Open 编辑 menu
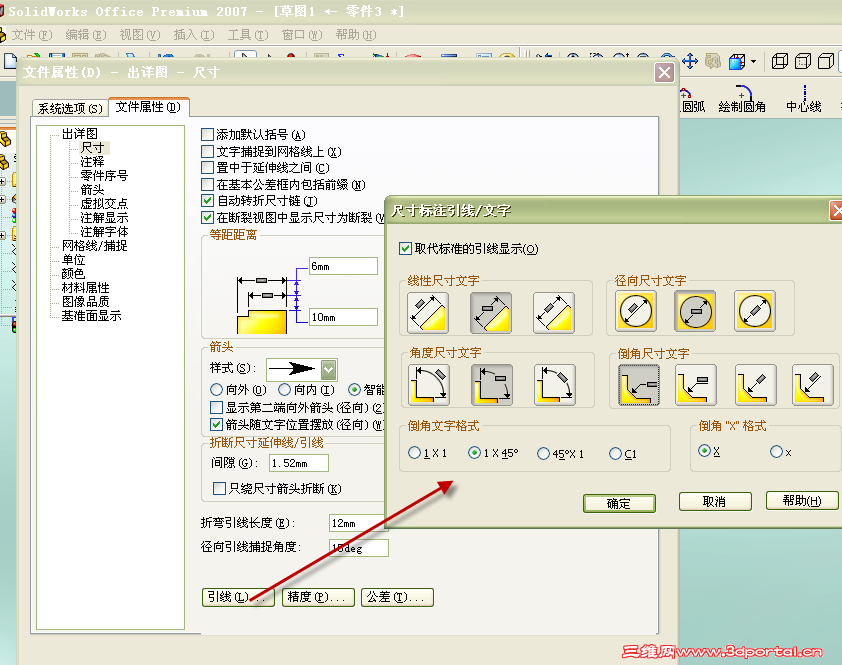 (86, 35)
